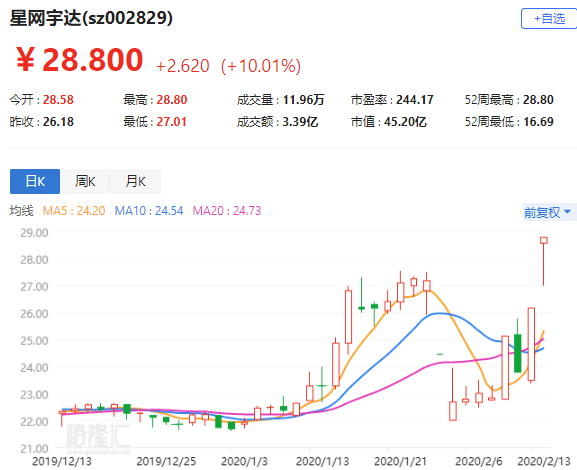Click the MA10 : 24.54 indicator label
Image resolution: width=577 pixels, height=470 pixels.
[149, 211]
